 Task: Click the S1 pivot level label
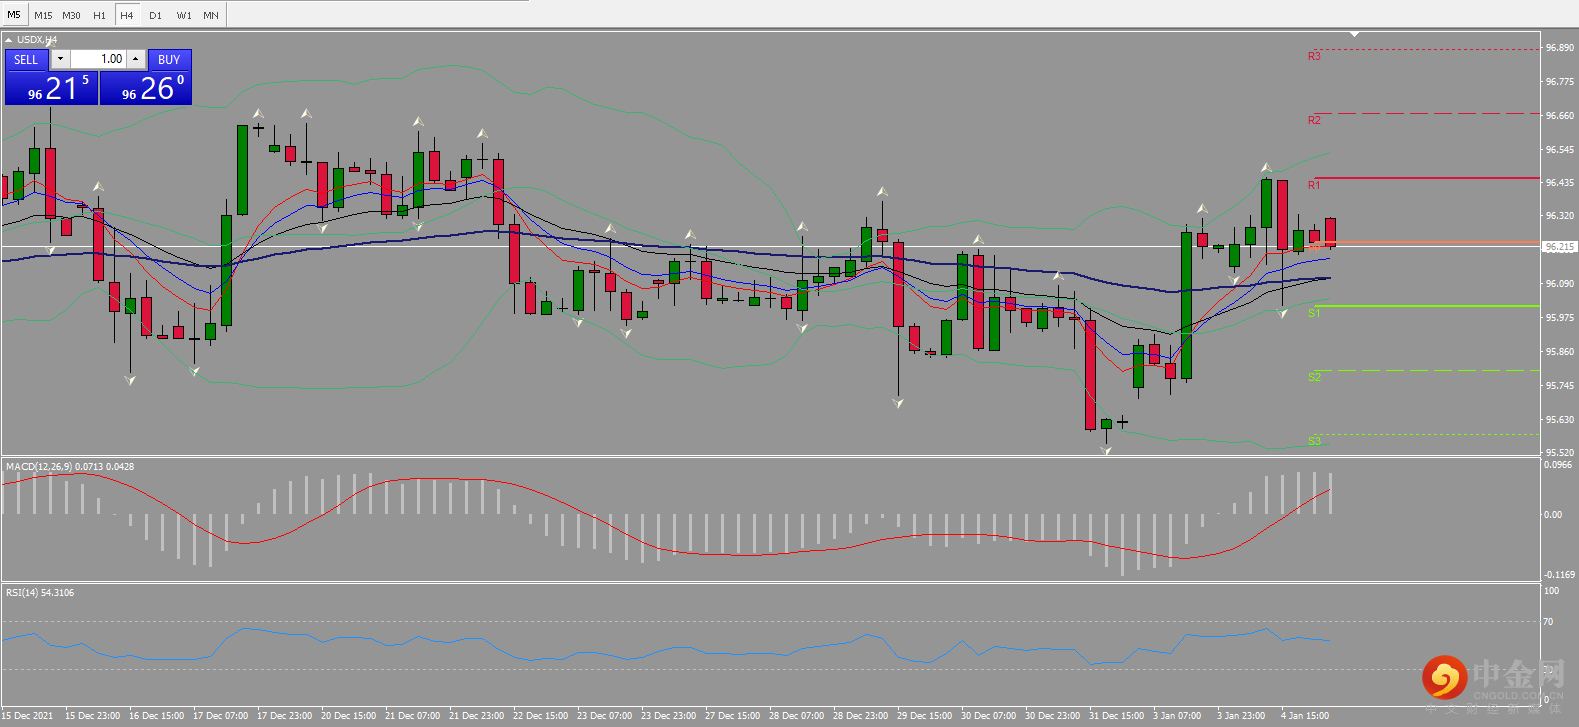click(x=1314, y=313)
